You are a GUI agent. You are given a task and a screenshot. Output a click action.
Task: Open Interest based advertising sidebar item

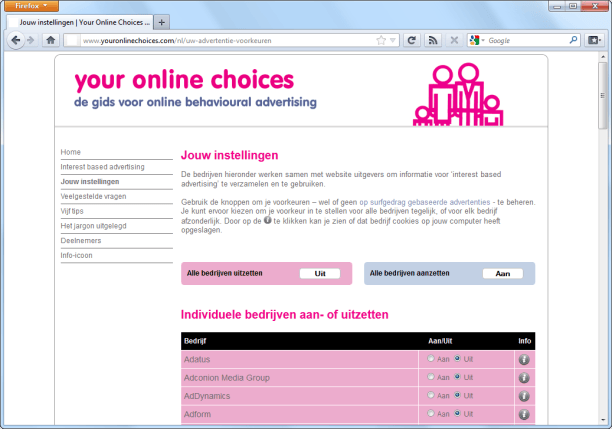point(102,167)
